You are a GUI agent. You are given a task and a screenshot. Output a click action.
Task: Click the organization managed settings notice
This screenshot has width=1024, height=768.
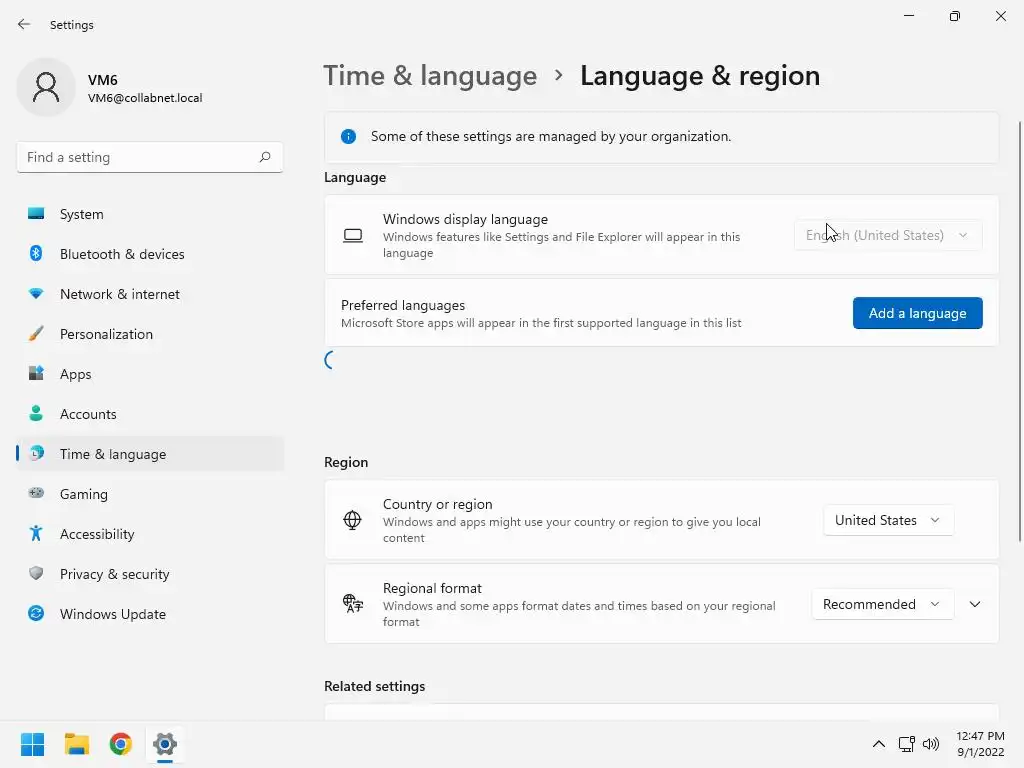click(661, 136)
